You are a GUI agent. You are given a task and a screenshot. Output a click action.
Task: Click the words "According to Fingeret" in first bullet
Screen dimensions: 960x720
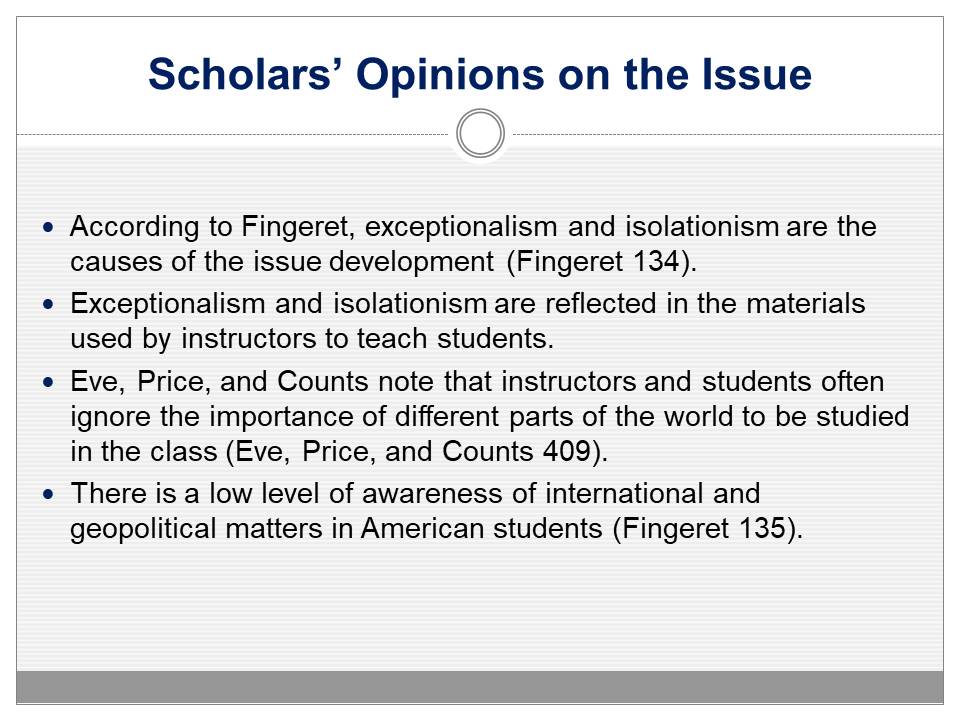(x=172, y=227)
